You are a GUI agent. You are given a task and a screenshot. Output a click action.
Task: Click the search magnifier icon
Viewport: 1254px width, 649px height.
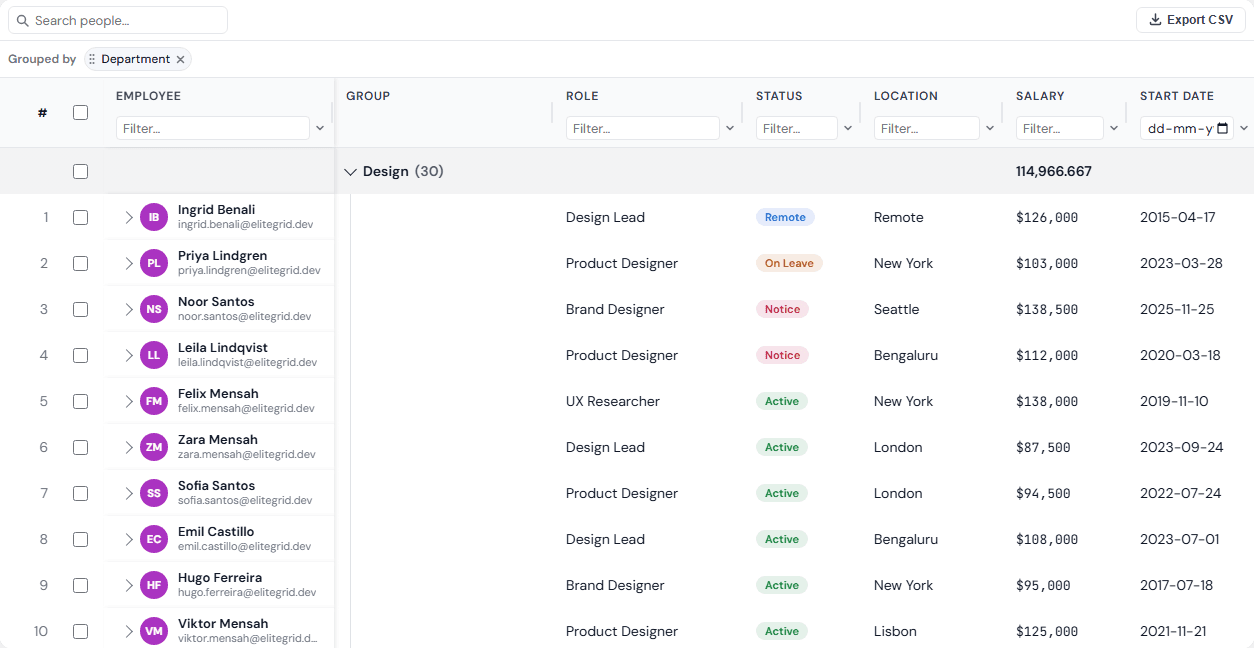[22, 20]
